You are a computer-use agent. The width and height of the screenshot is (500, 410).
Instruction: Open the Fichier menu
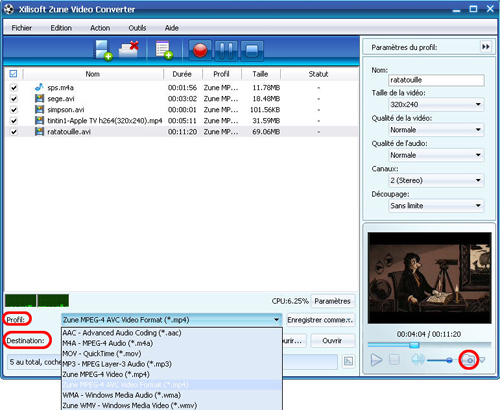click(x=22, y=28)
